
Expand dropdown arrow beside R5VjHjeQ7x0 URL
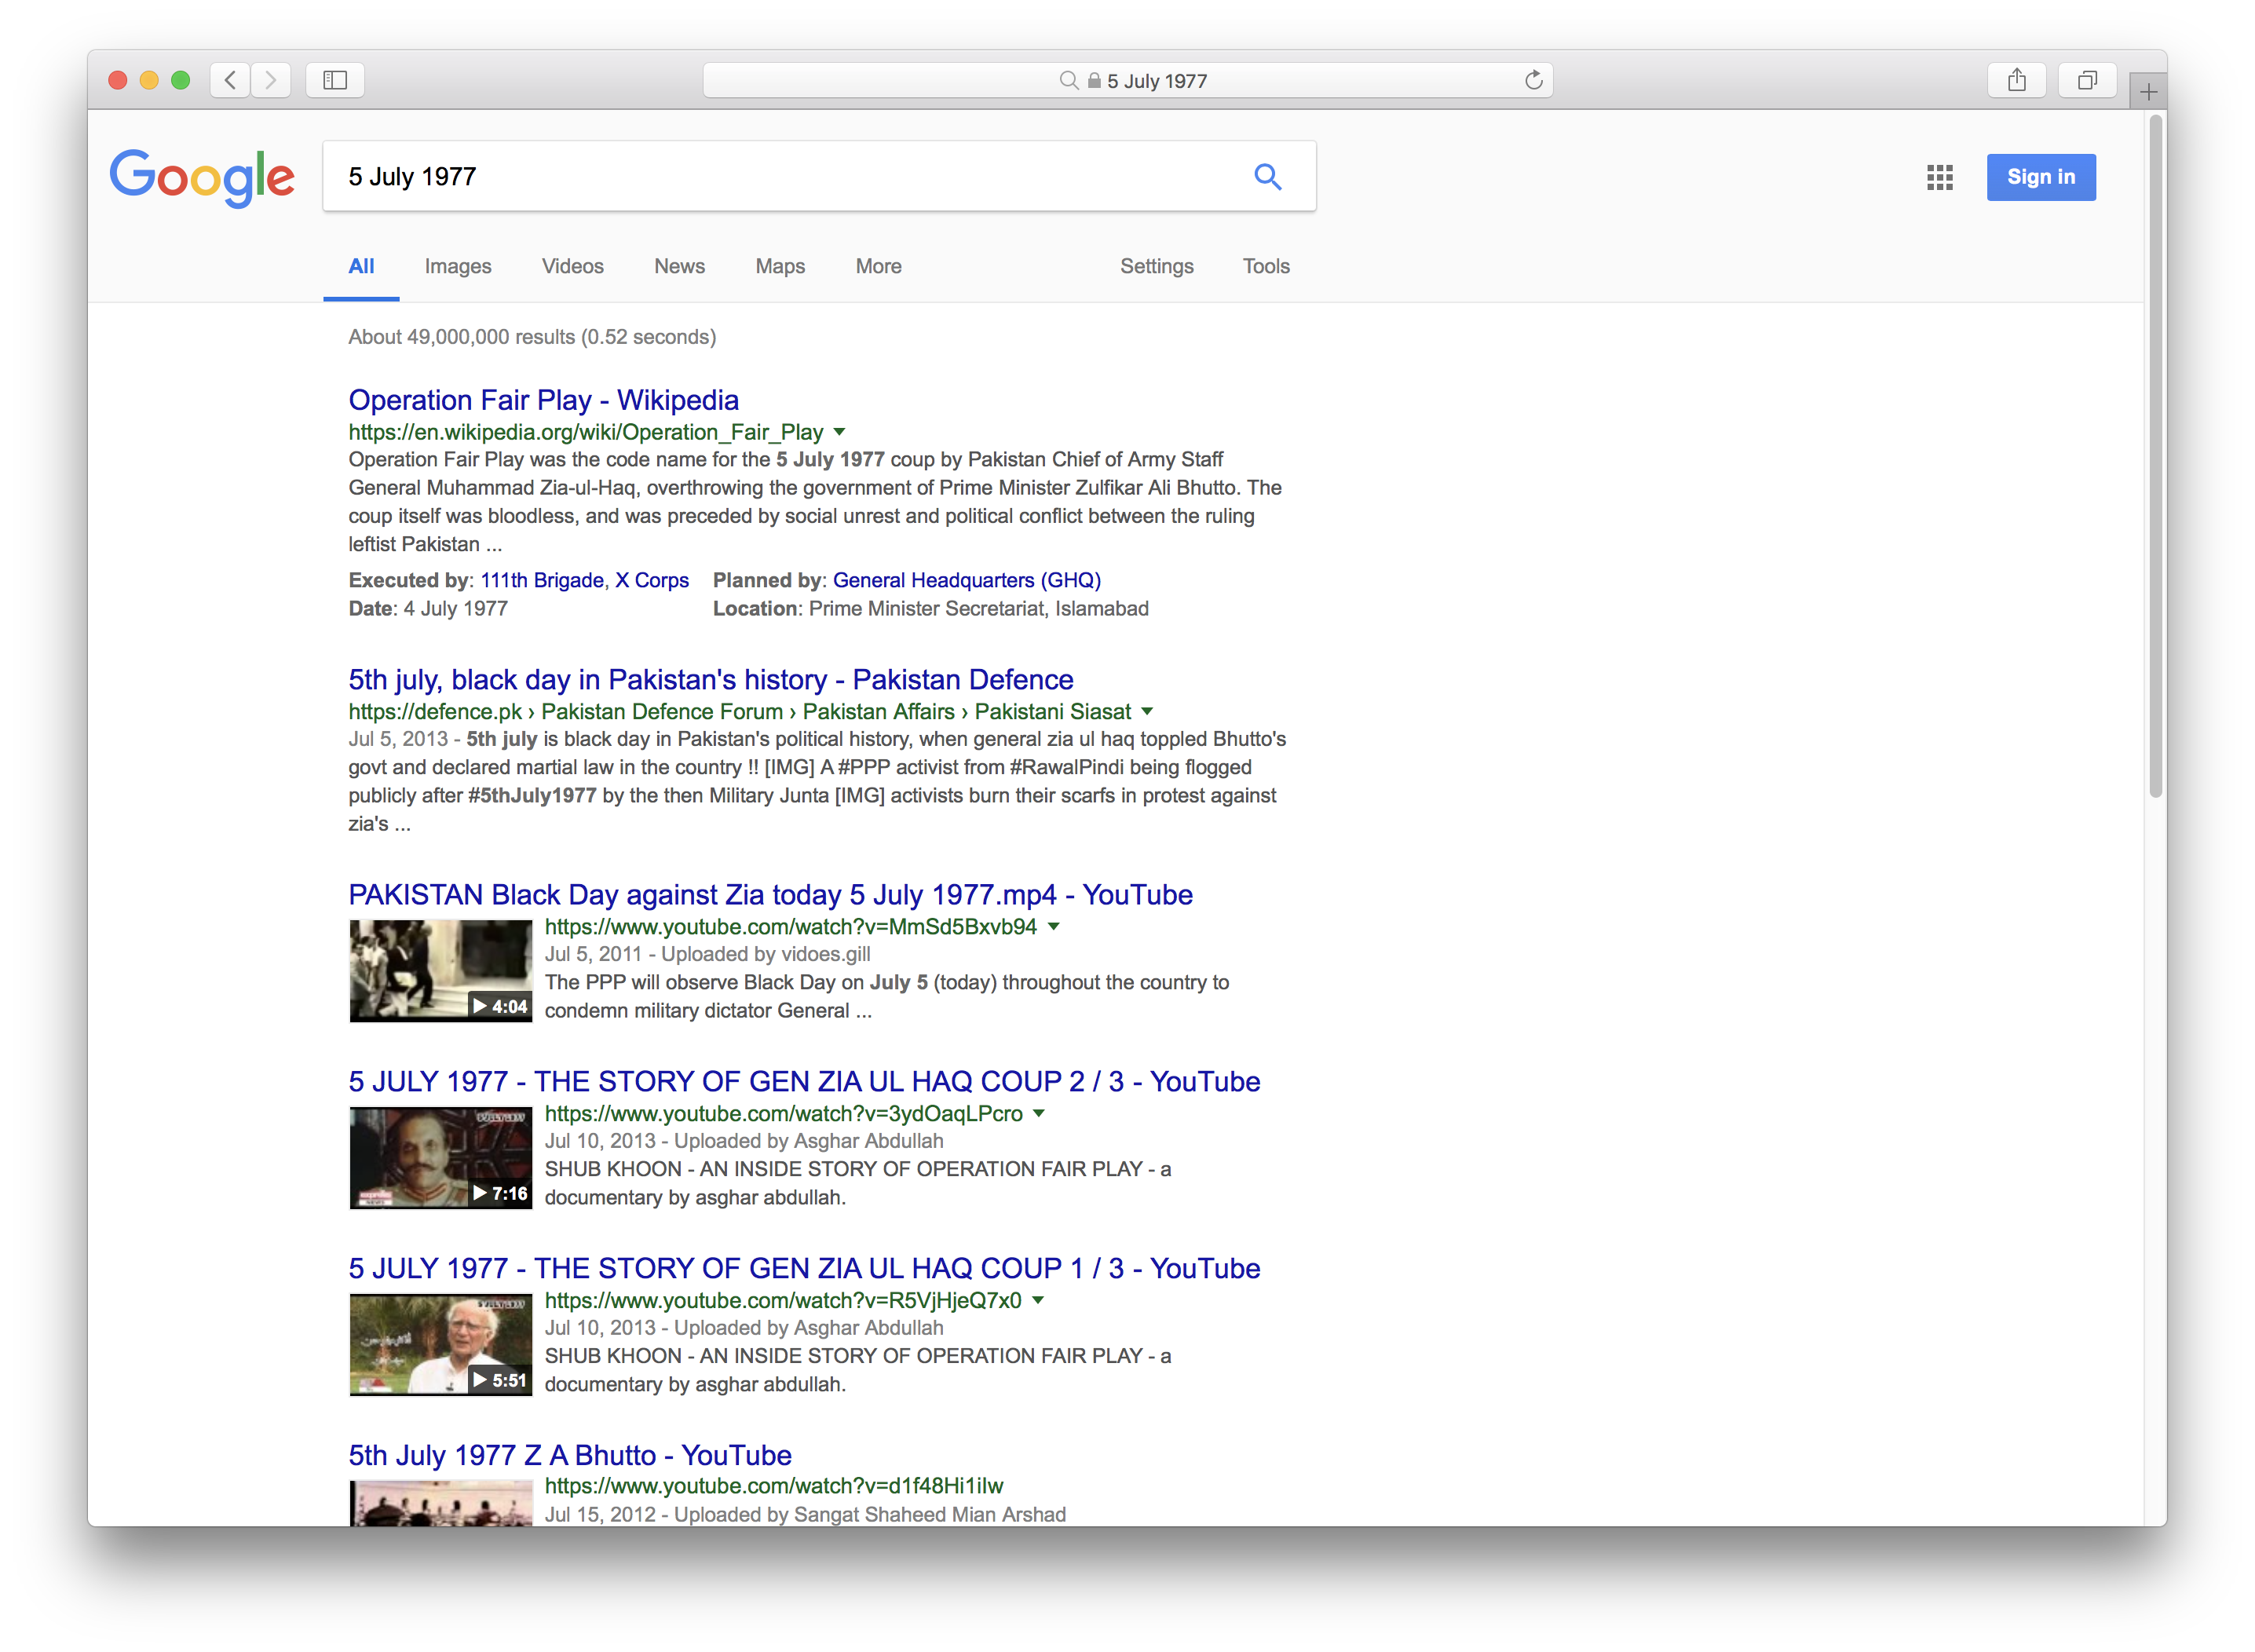tap(1038, 1301)
